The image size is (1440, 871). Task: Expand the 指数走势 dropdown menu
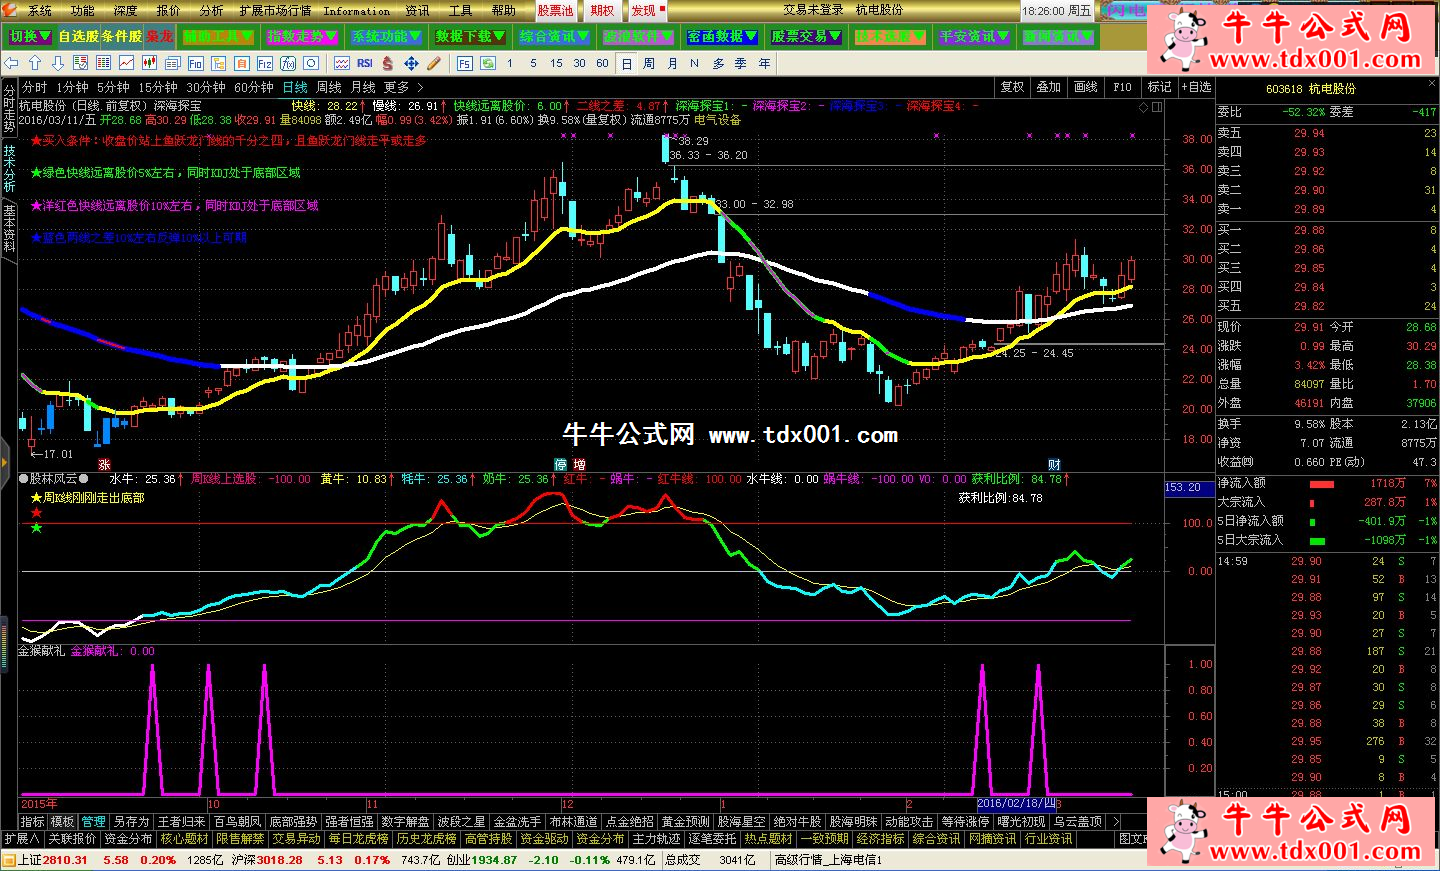(x=302, y=37)
